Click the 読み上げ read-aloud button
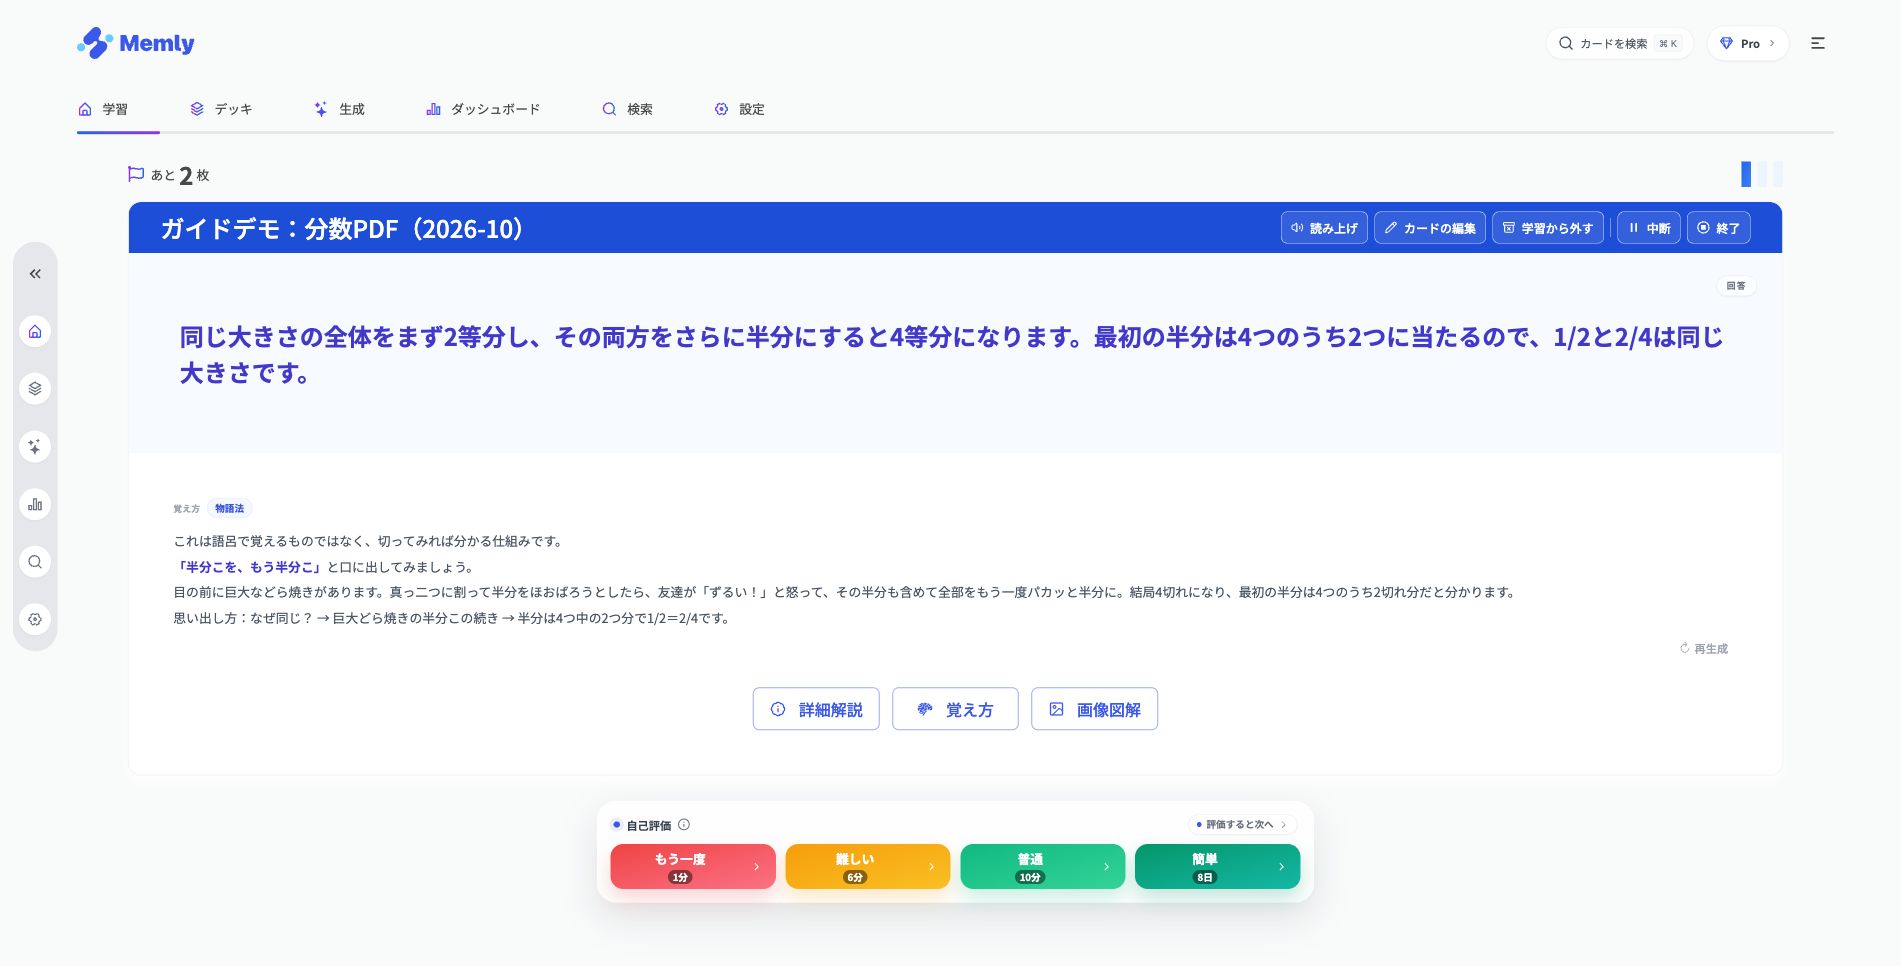Image resolution: width=1901 pixels, height=966 pixels. click(x=1324, y=228)
